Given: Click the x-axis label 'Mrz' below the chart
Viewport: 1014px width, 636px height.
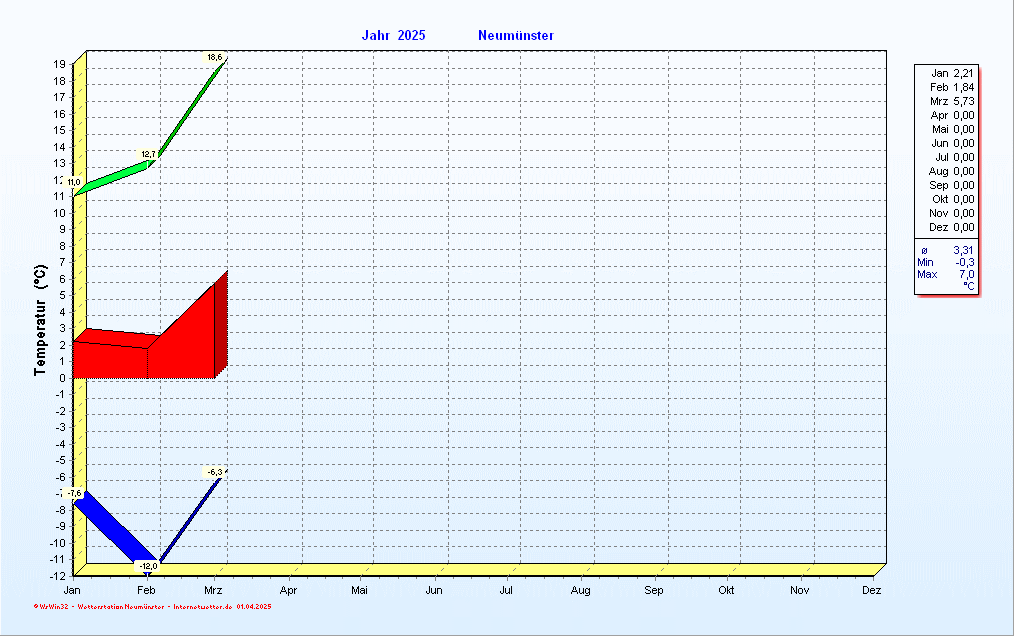Looking at the screenshot, I should pos(213,590).
